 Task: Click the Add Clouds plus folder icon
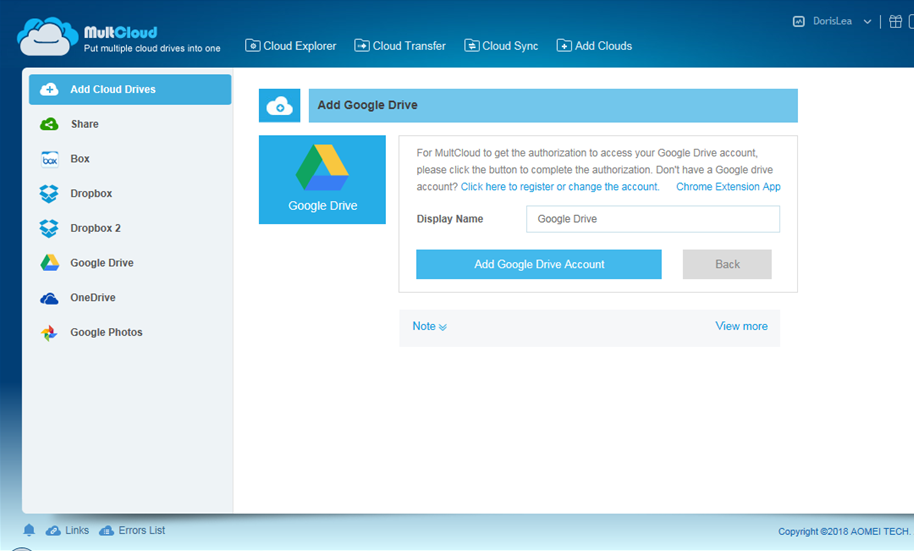[x=564, y=45]
